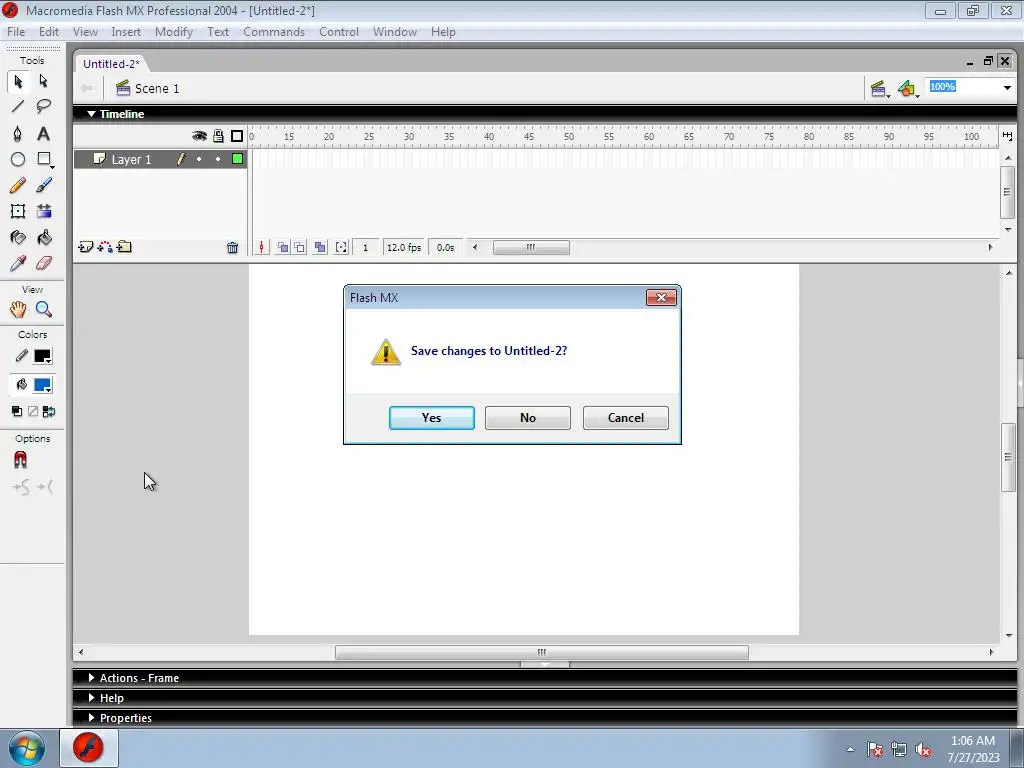This screenshot has width=1024, height=768.
Task: Select the Arrow selection tool
Action: 18,81
